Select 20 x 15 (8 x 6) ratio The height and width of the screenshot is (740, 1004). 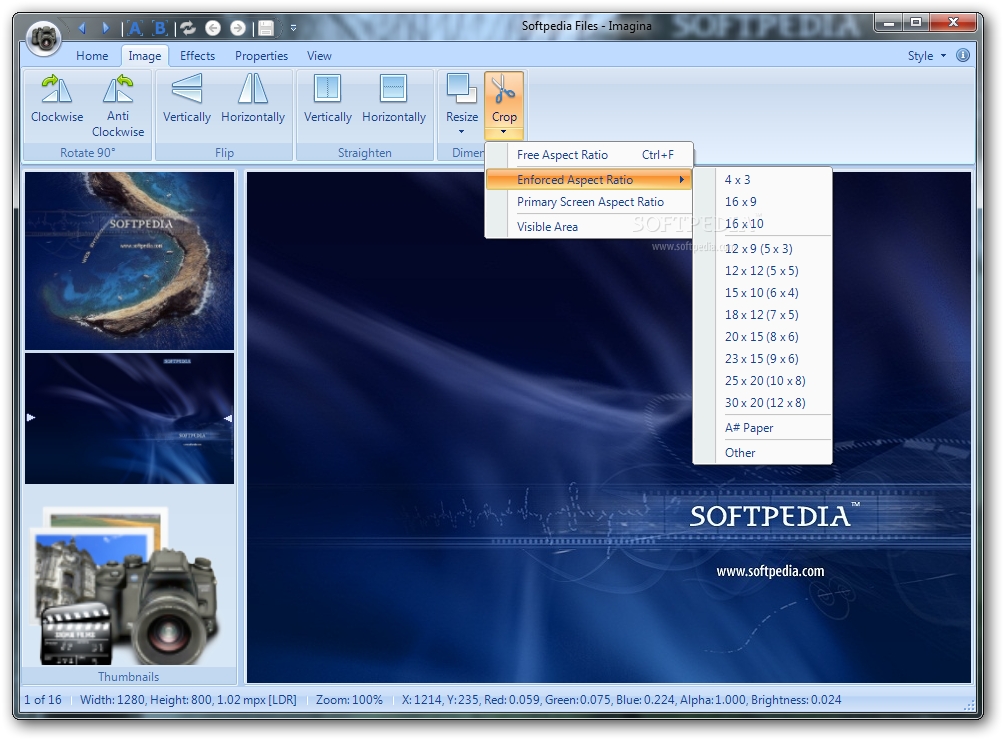click(x=763, y=337)
